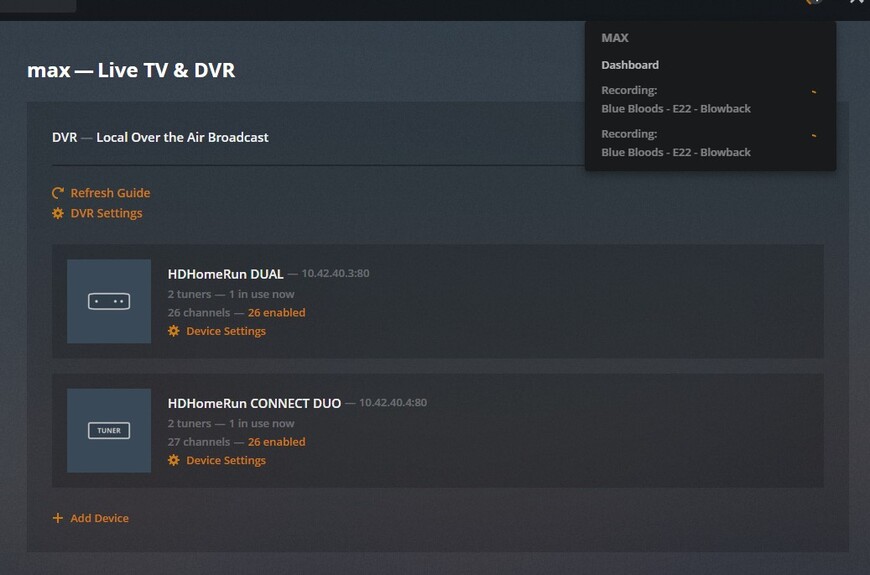Click the gear icon under HDHomeRun CONNECT DUO
Viewport: 870px width, 575px height.
[x=174, y=460]
